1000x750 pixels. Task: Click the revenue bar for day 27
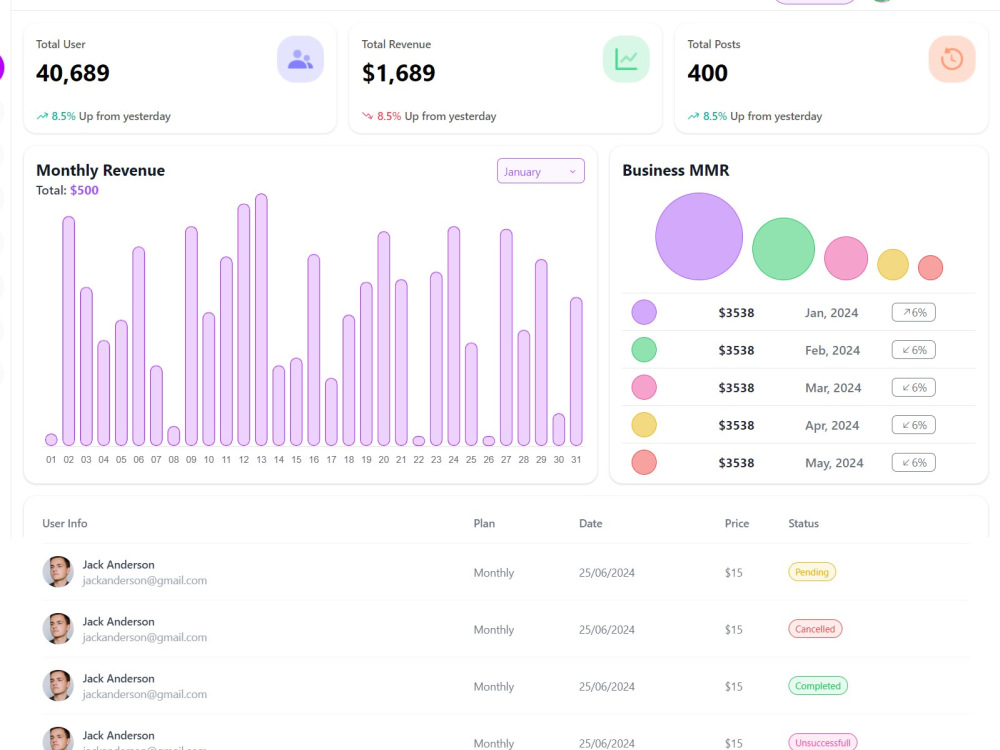(x=506, y=337)
